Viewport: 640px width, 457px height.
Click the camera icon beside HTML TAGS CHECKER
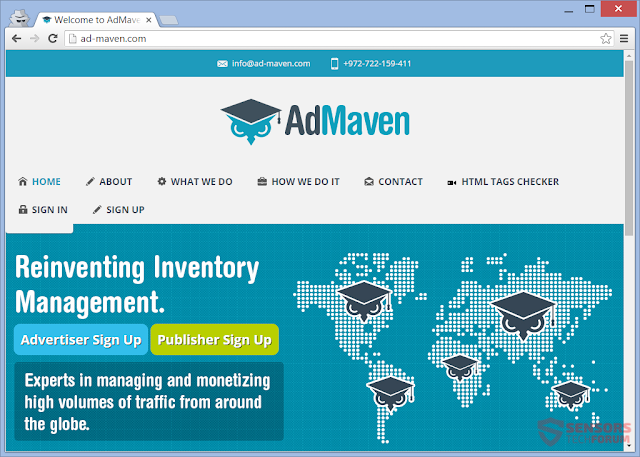[x=451, y=182]
